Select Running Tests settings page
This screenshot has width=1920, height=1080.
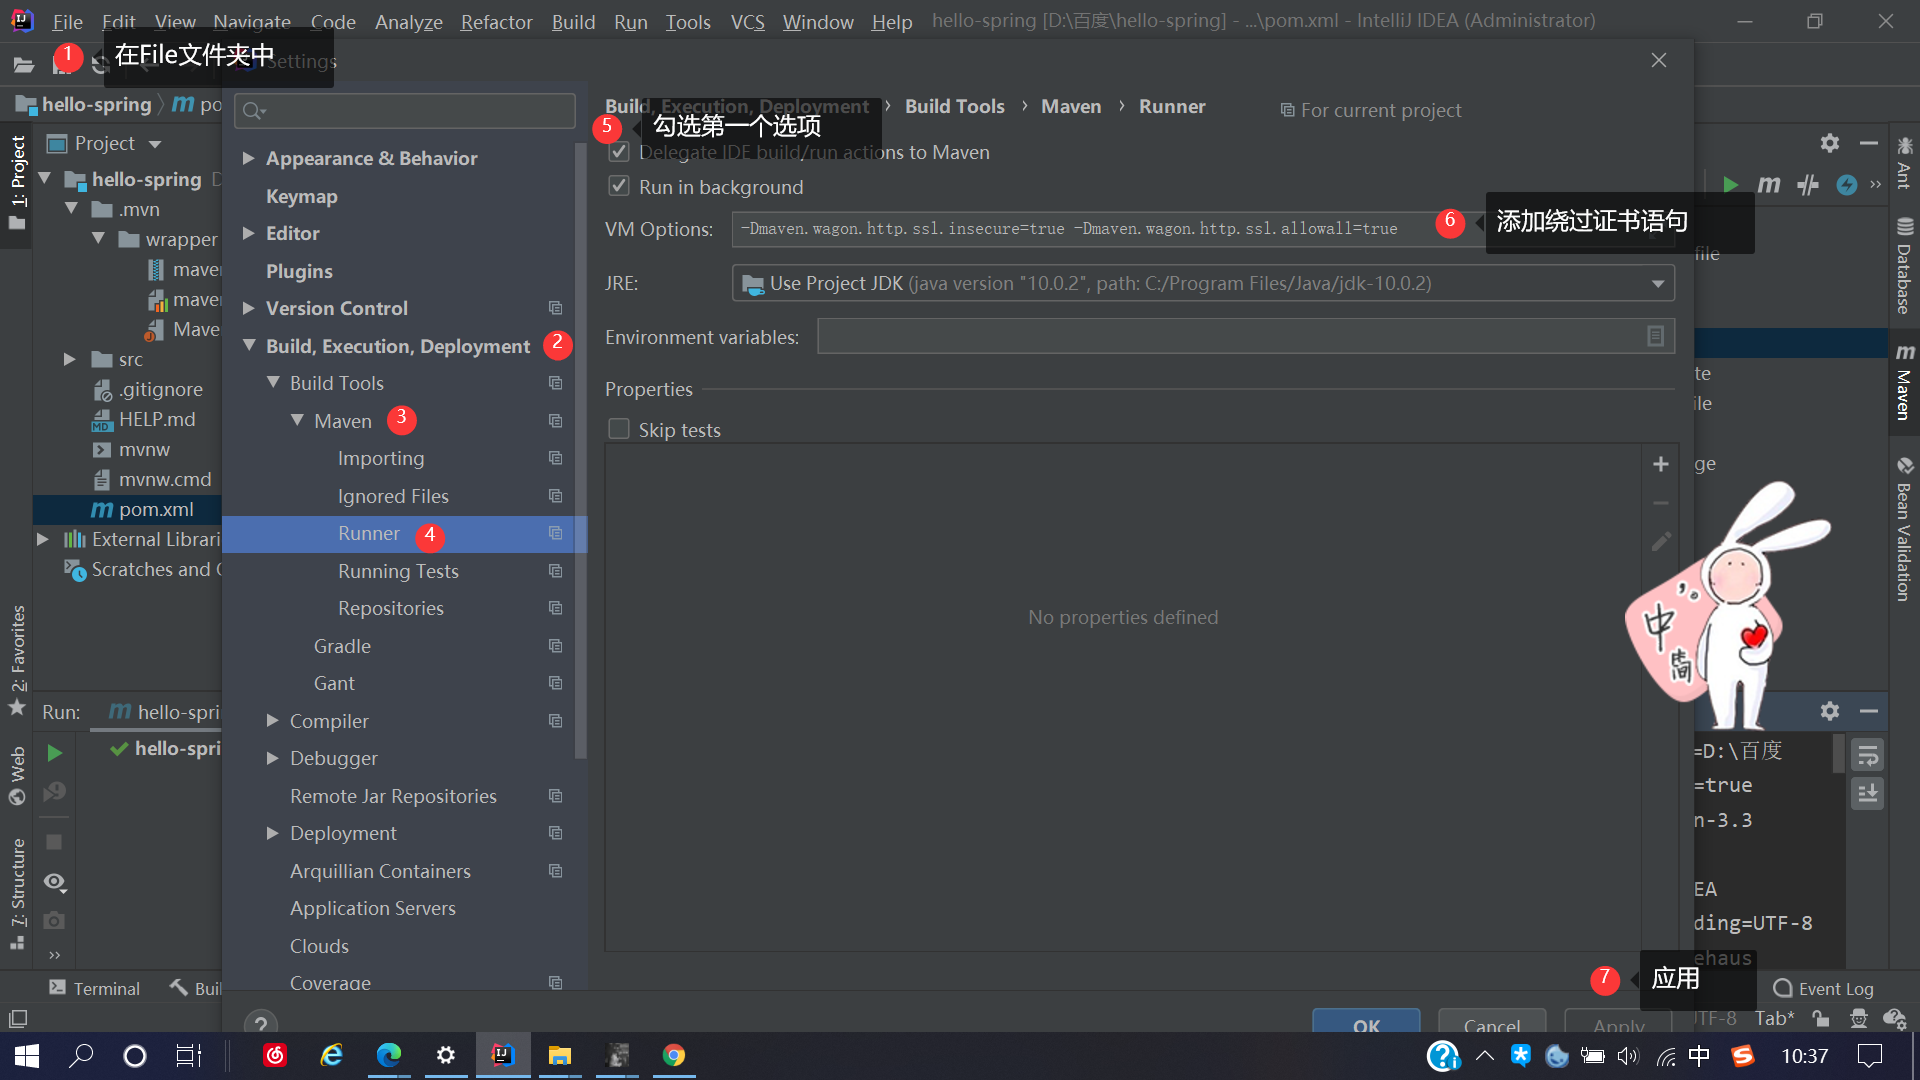click(x=398, y=571)
